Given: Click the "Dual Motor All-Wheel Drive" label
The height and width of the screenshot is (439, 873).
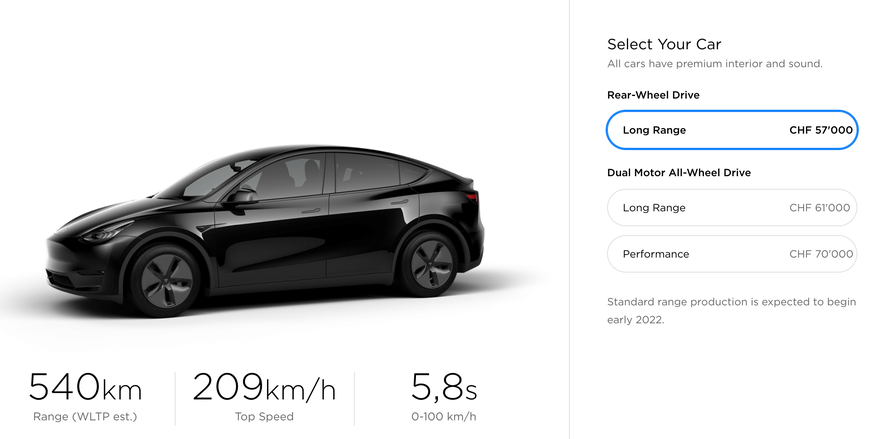Looking at the screenshot, I should pyautogui.click(x=679, y=173).
